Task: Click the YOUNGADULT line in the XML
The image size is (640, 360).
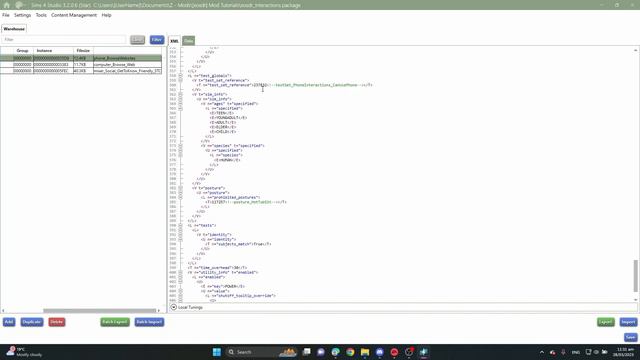Action: [x=229, y=118]
